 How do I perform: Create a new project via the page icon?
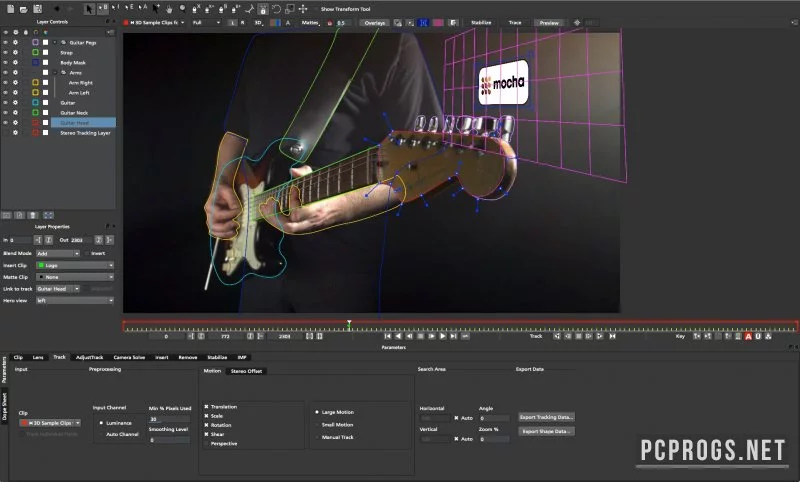[x=11, y=9]
